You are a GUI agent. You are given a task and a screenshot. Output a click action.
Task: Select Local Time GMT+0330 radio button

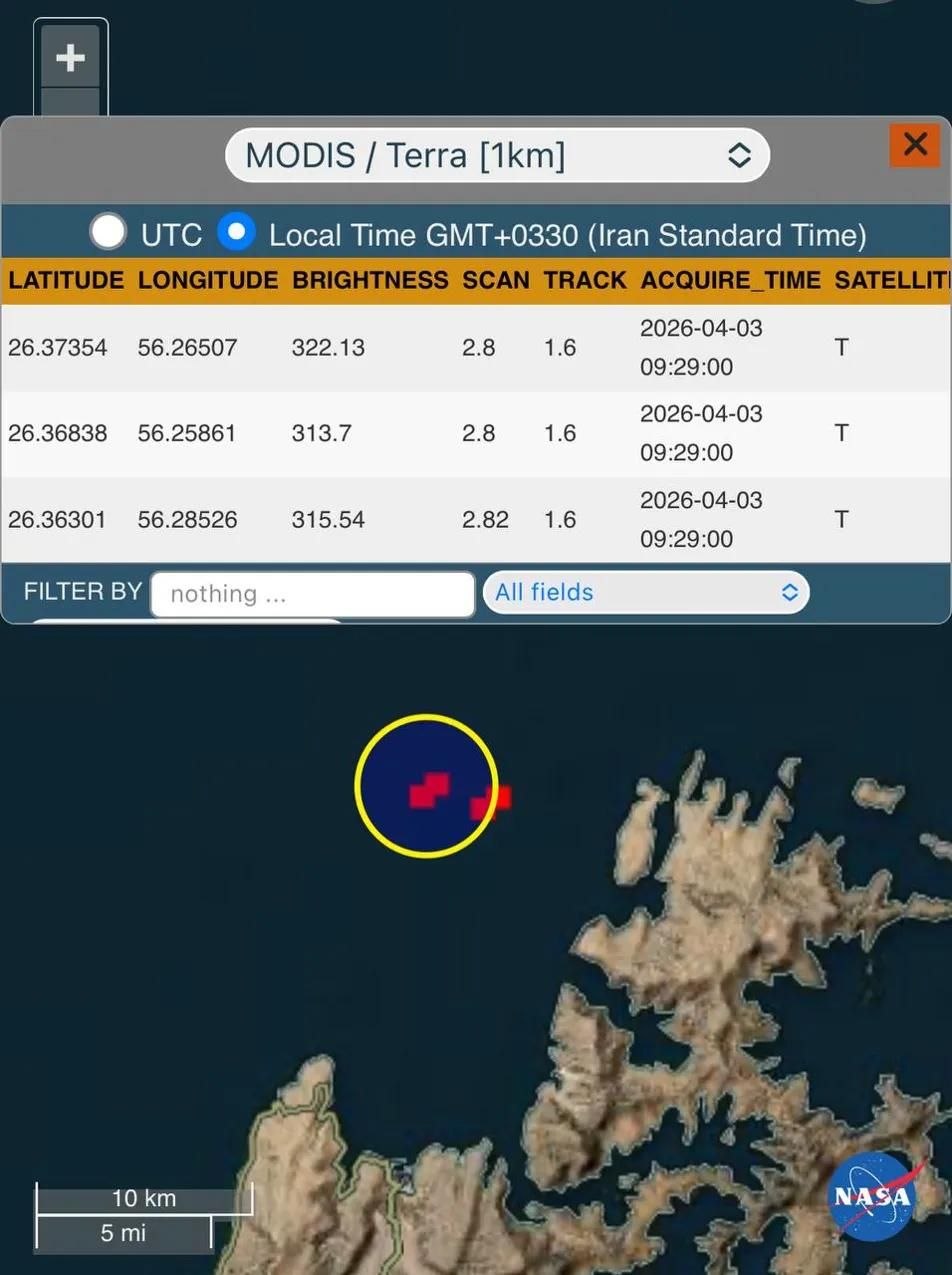237,232
